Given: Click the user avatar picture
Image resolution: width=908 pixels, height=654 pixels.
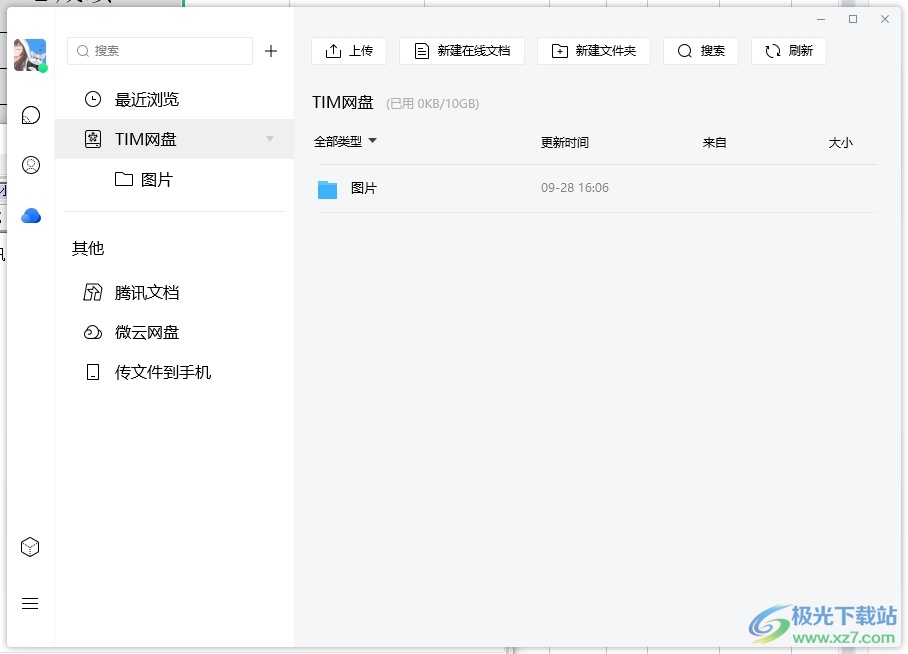Looking at the screenshot, I should [x=30, y=55].
